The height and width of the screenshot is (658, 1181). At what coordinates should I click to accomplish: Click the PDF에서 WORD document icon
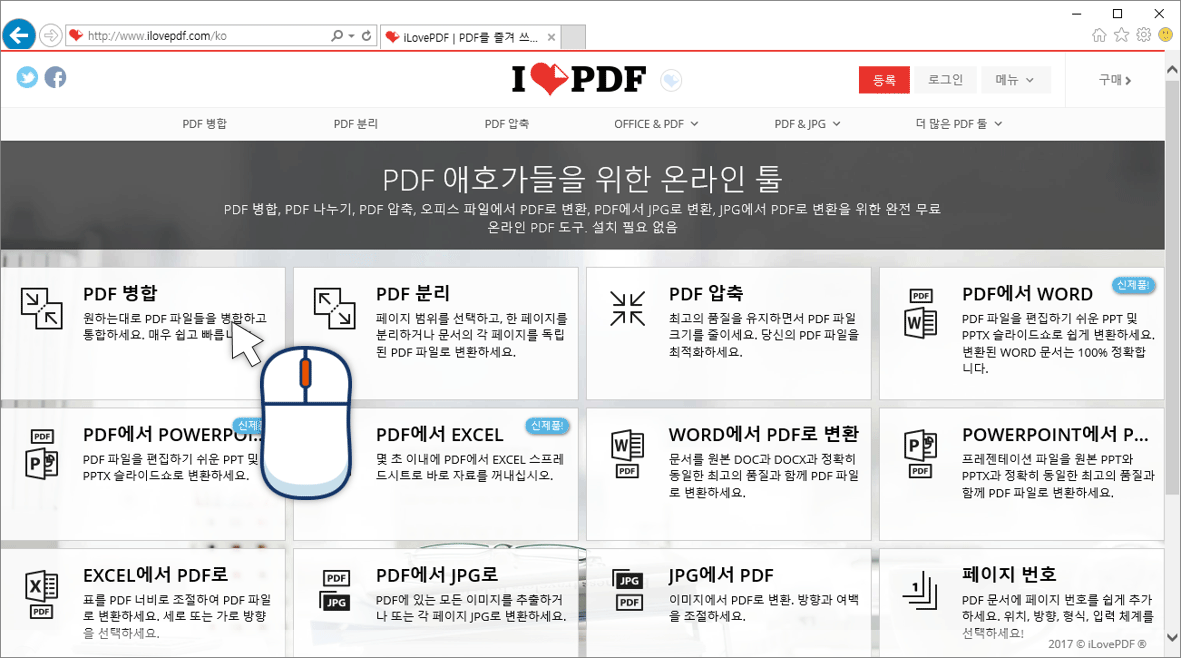click(920, 313)
